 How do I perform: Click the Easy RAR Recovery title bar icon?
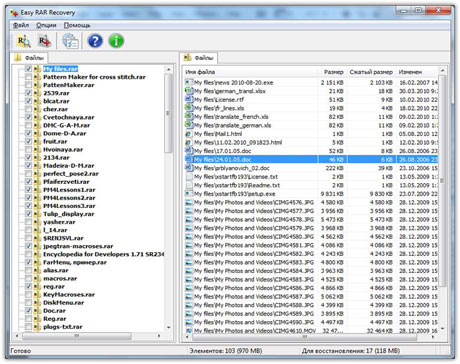pos(14,13)
